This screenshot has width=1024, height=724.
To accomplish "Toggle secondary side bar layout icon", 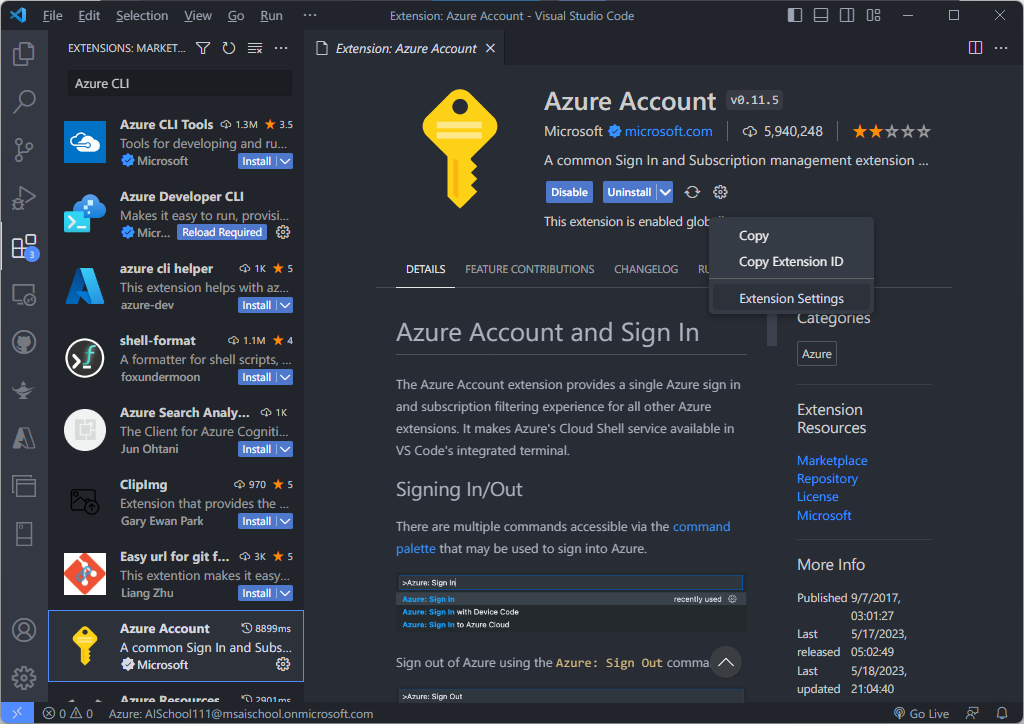I will [x=847, y=15].
